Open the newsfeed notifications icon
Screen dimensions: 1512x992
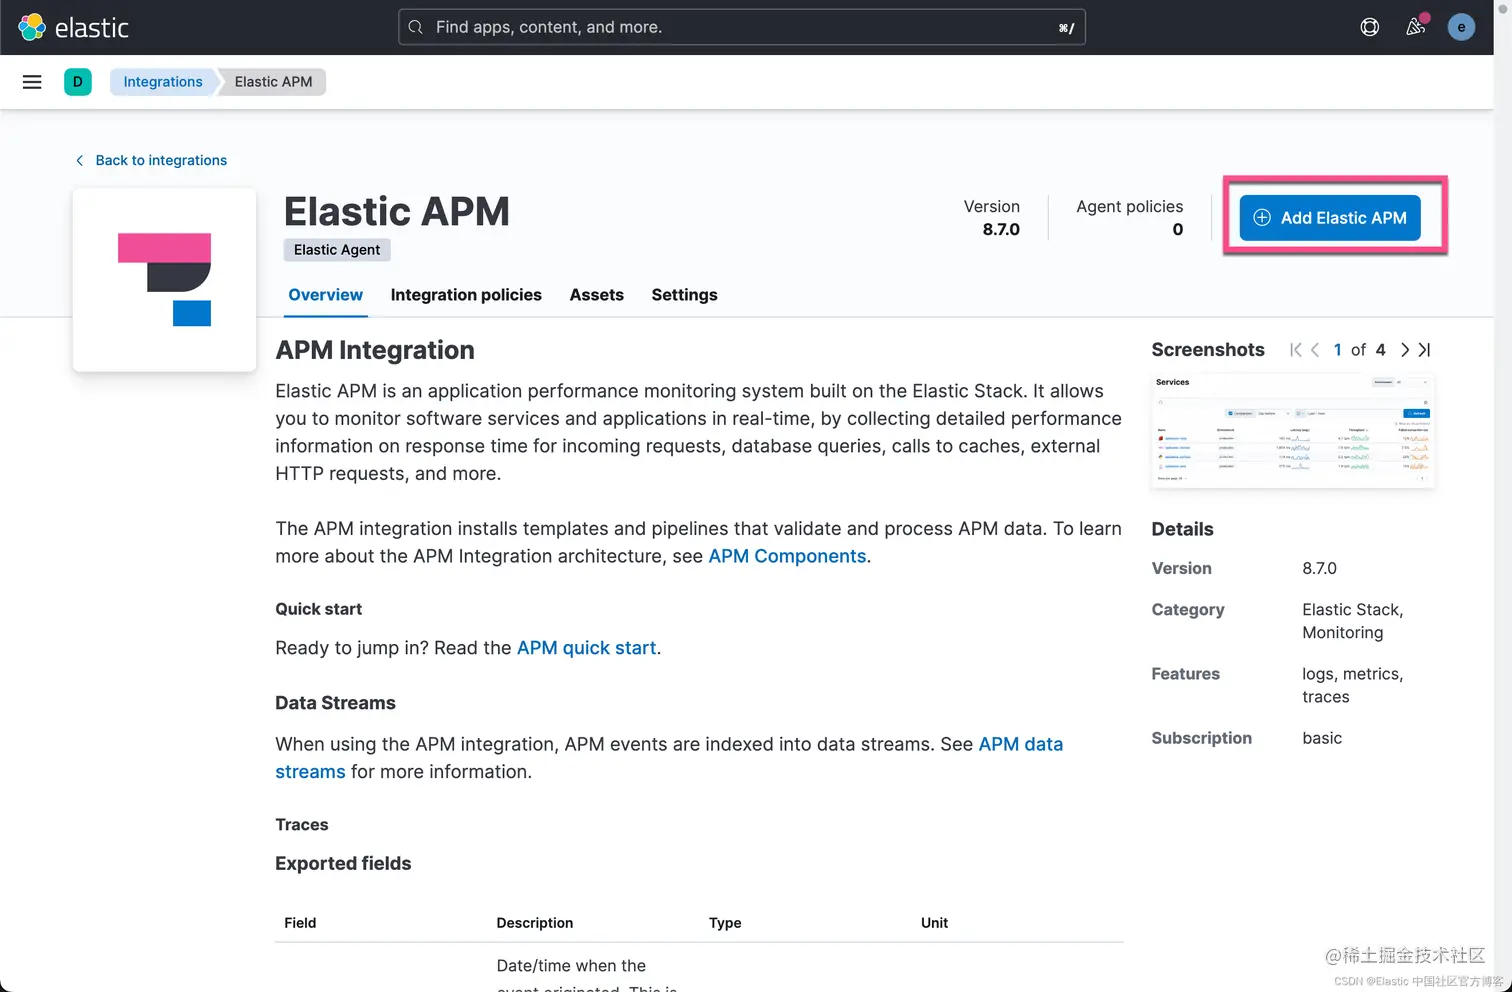1416,27
